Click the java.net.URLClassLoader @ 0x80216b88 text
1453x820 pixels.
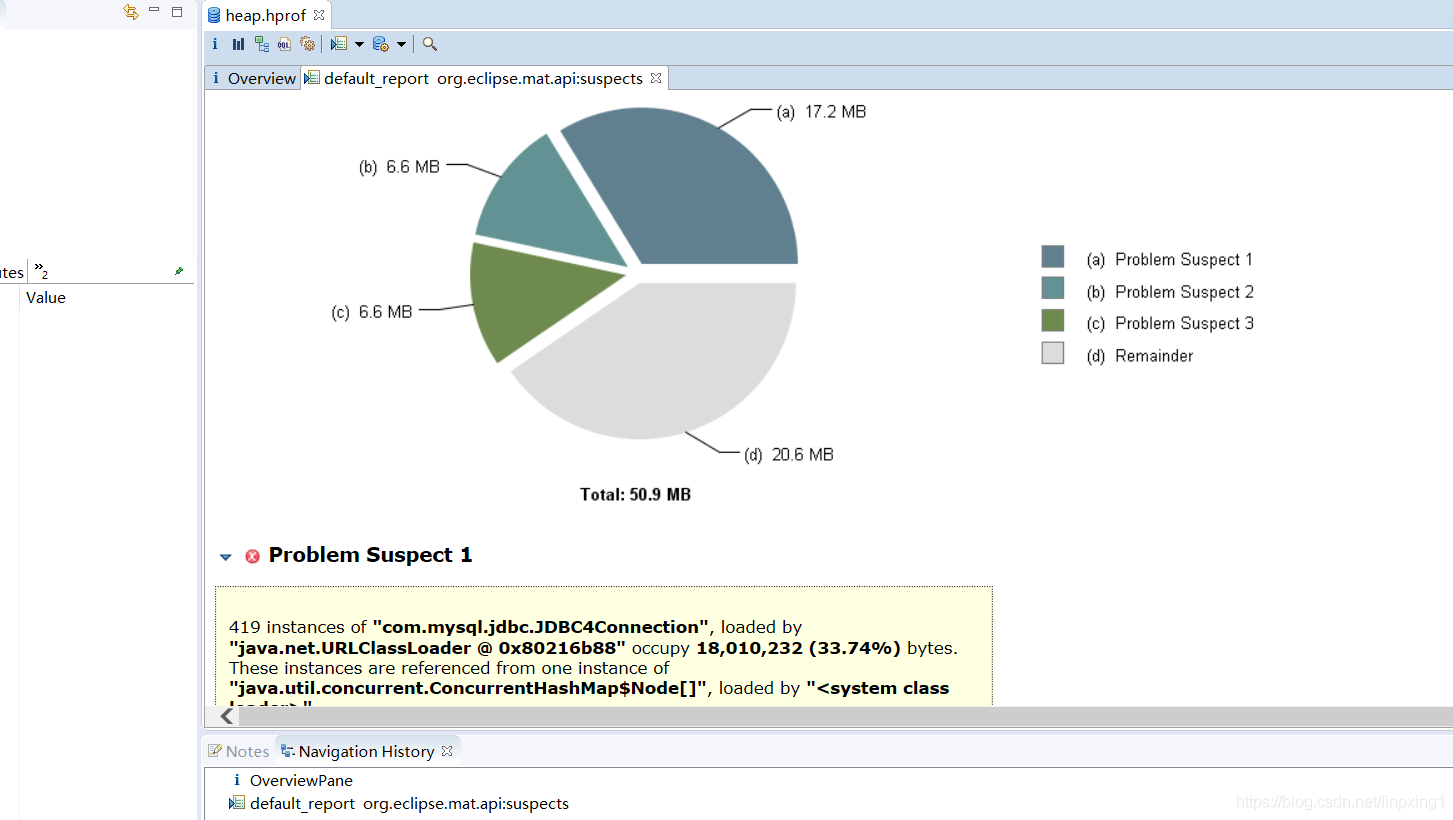[428, 648]
